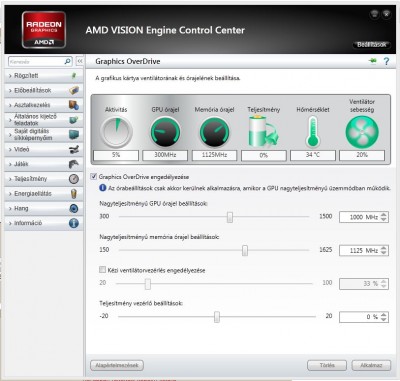Click the memory clock slider handle
Screen dimensions: 400x381
tap(245, 250)
